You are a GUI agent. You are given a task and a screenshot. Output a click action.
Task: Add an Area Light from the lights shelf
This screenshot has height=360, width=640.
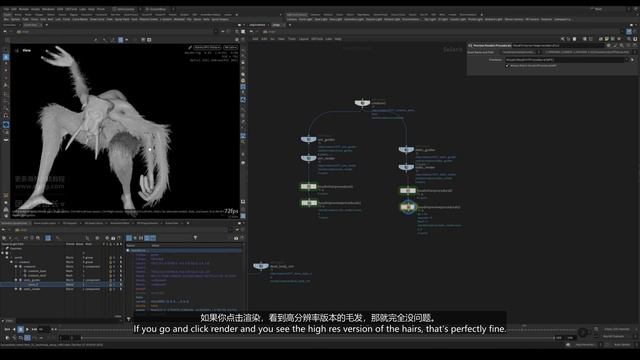pyautogui.click(x=336, y=19)
